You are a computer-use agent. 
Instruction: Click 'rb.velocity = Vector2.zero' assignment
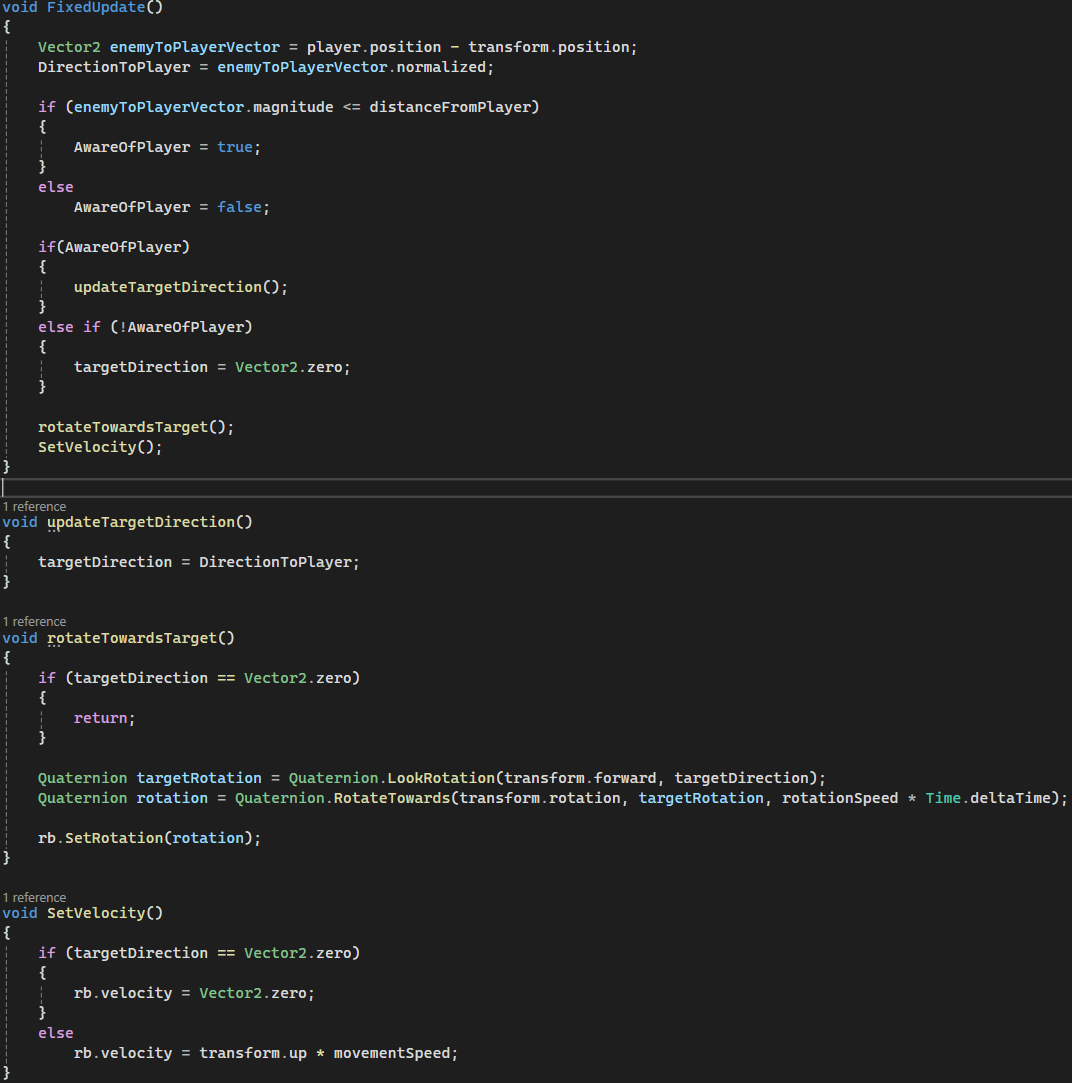point(194,993)
